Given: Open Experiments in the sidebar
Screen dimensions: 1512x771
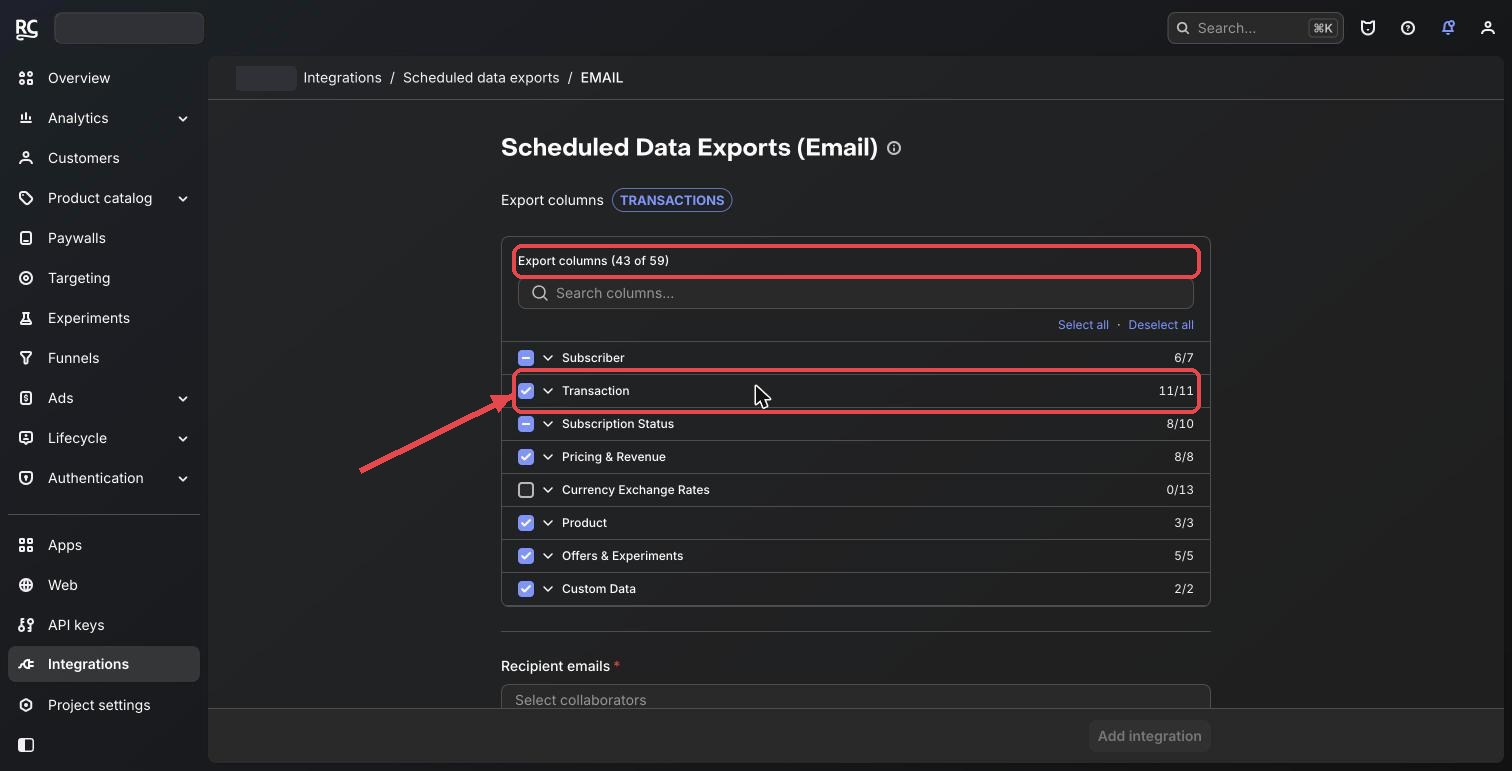Looking at the screenshot, I should 104,318.
